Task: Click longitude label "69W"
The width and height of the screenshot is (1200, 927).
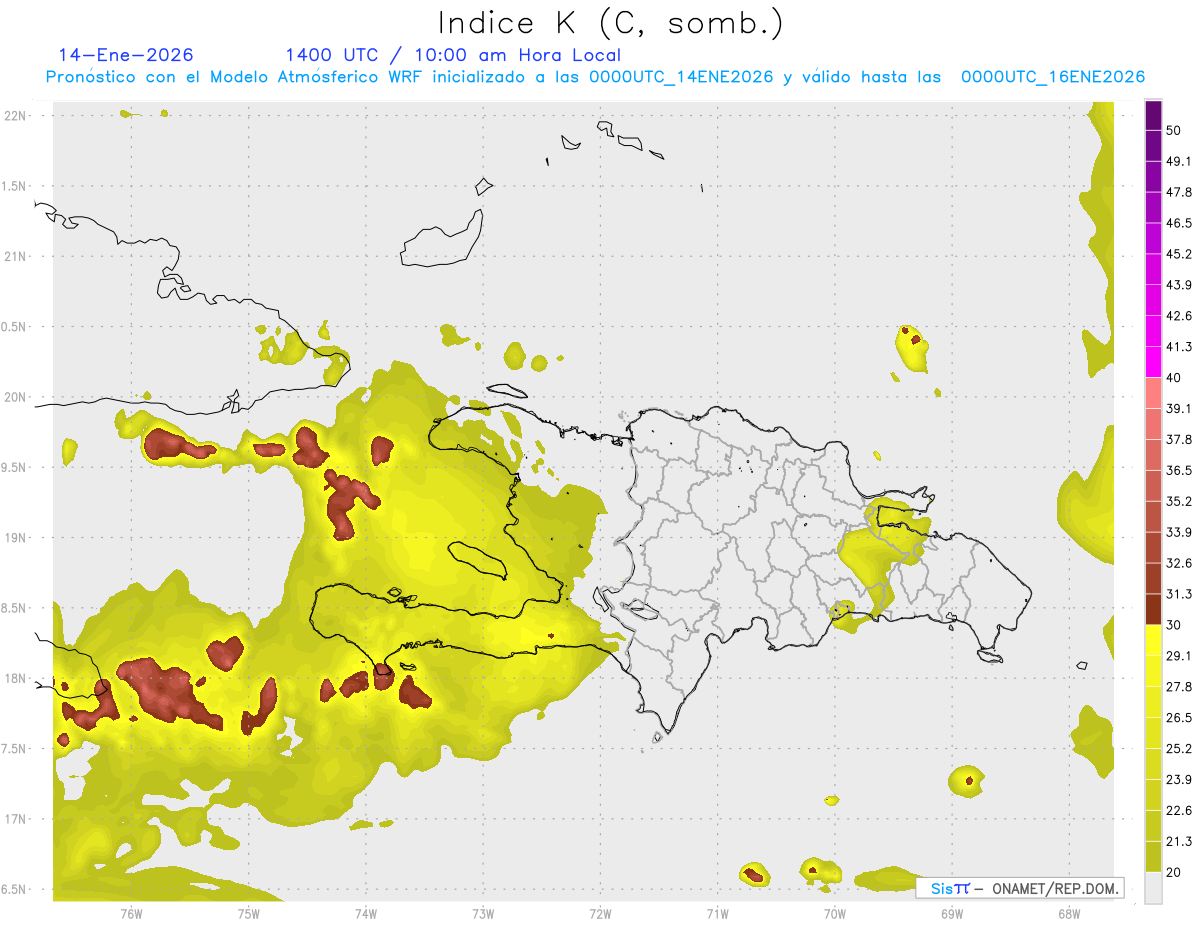Action: pos(951,913)
